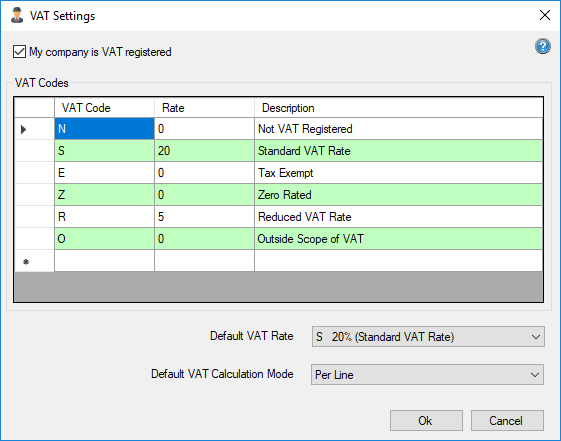The height and width of the screenshot is (441, 561).
Task: Toggle My company is VAT registered checkbox
Action: [19, 52]
